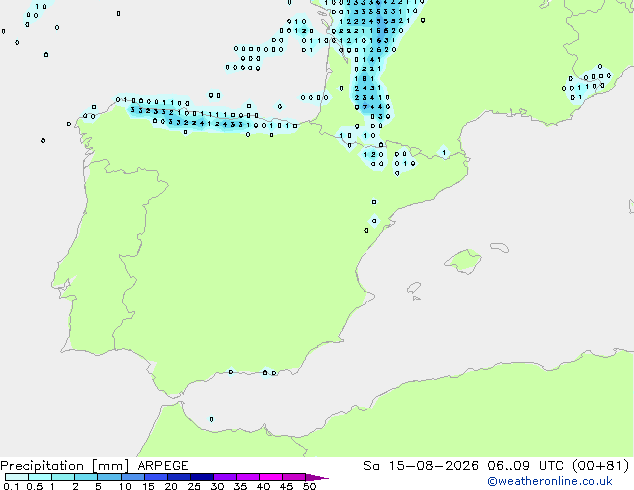The height and width of the screenshot is (490, 634).
Task: Click the '50' legend scale label
Action: 309,486
